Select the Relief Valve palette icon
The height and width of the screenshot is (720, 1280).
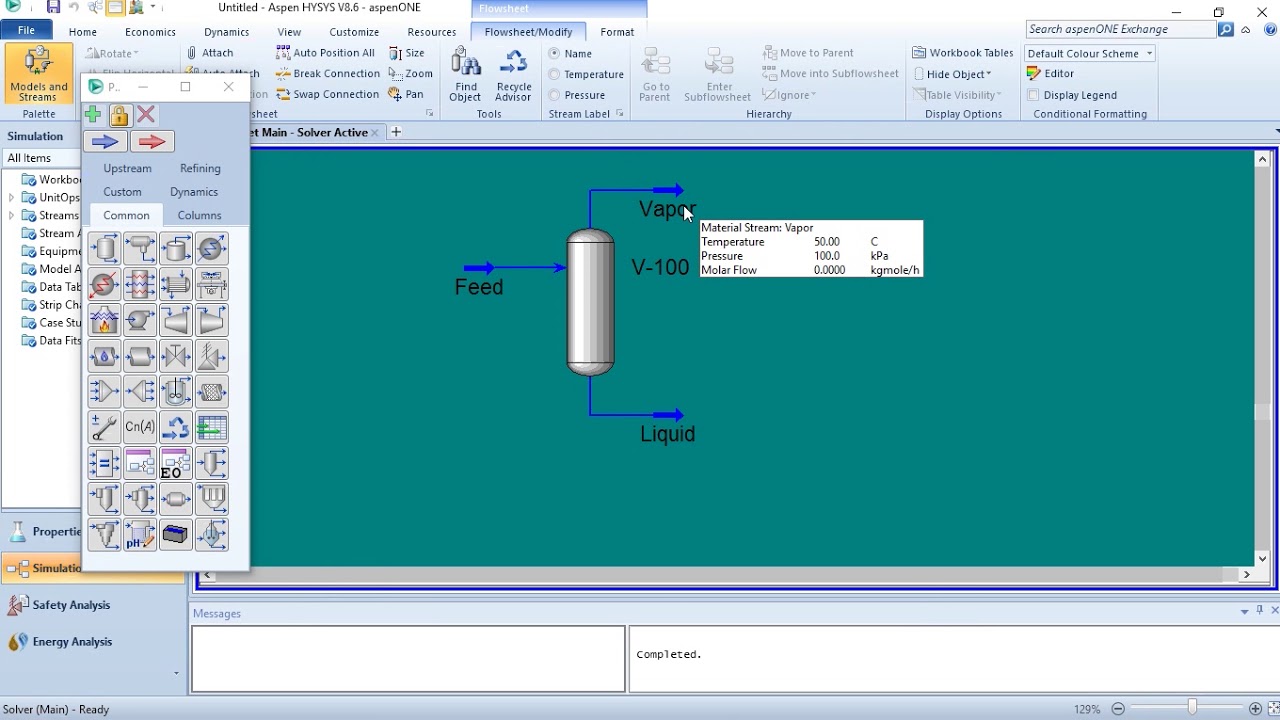click(212, 357)
